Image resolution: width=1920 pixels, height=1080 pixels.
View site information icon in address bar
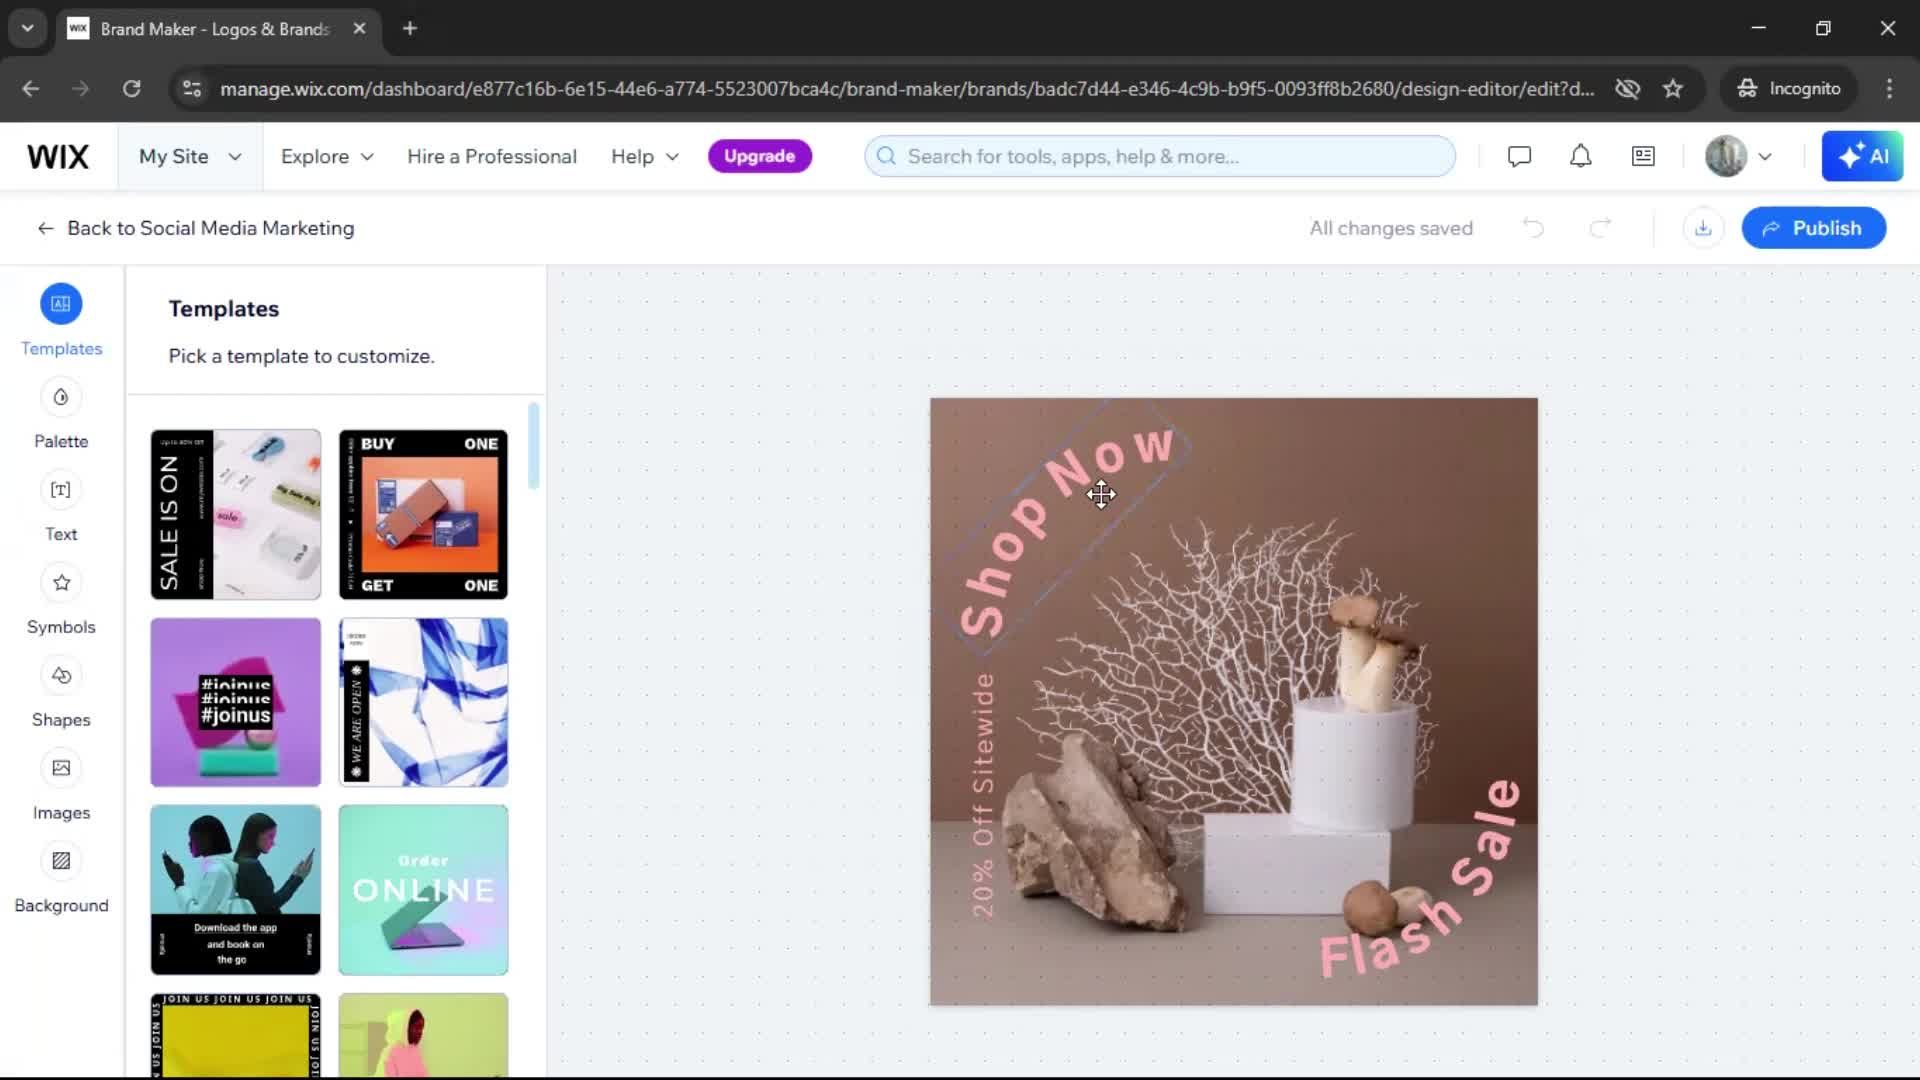coord(192,88)
